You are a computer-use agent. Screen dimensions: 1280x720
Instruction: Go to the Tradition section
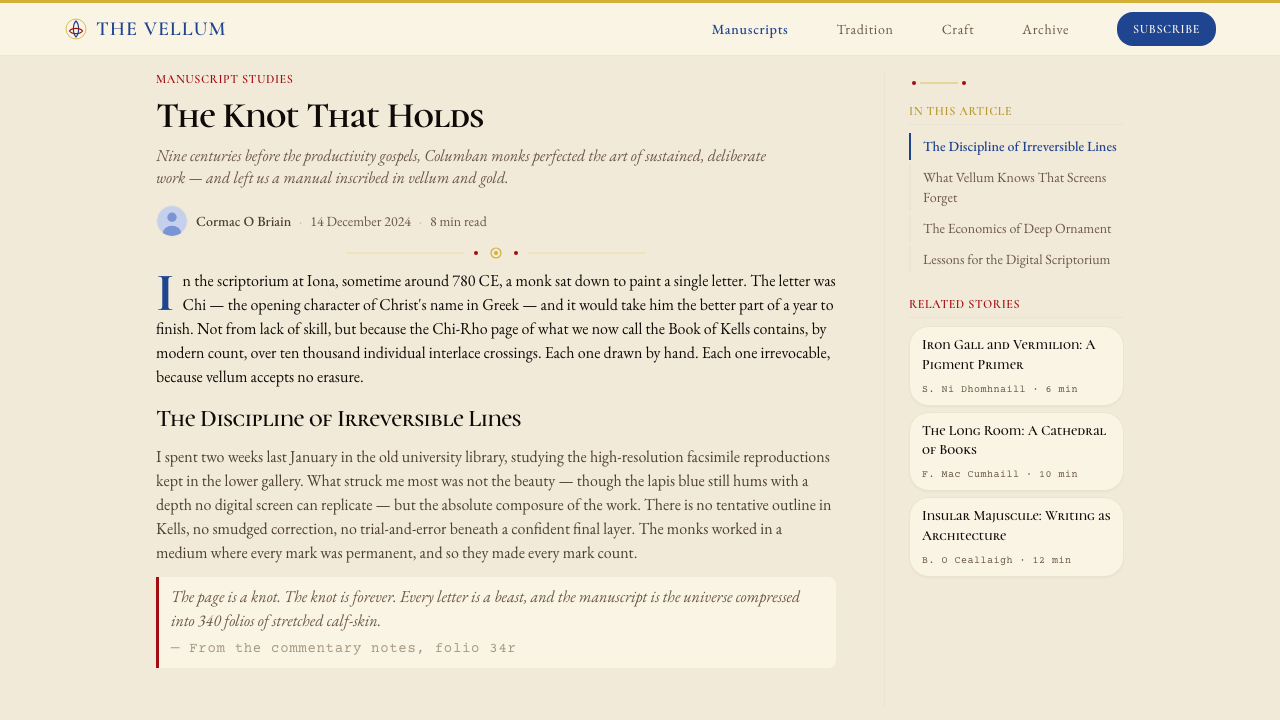865,29
